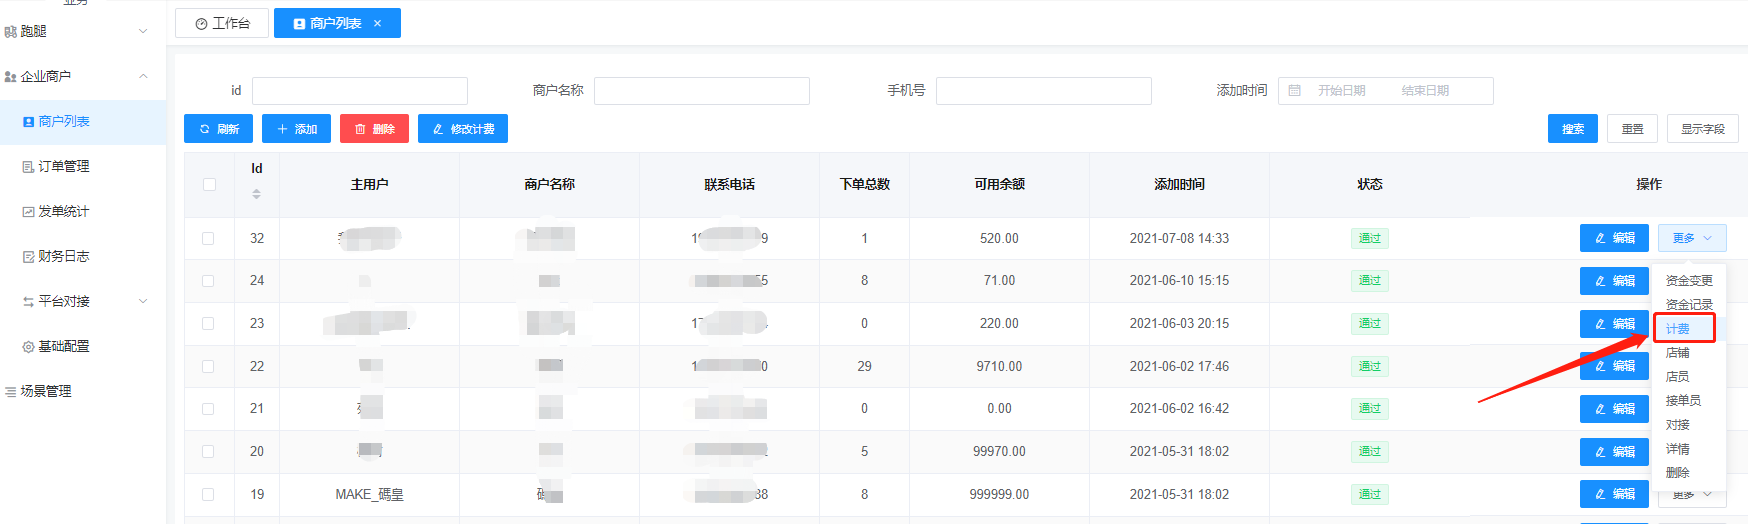Image resolution: width=1748 pixels, height=524 pixels.
Task: Focus the 商户名称 input field
Action: pos(702,91)
